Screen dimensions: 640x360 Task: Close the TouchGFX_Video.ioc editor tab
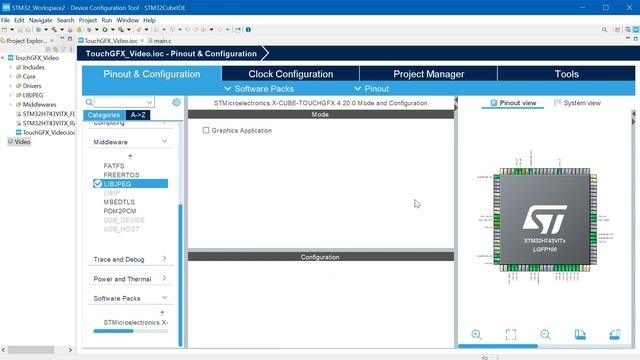142,41
